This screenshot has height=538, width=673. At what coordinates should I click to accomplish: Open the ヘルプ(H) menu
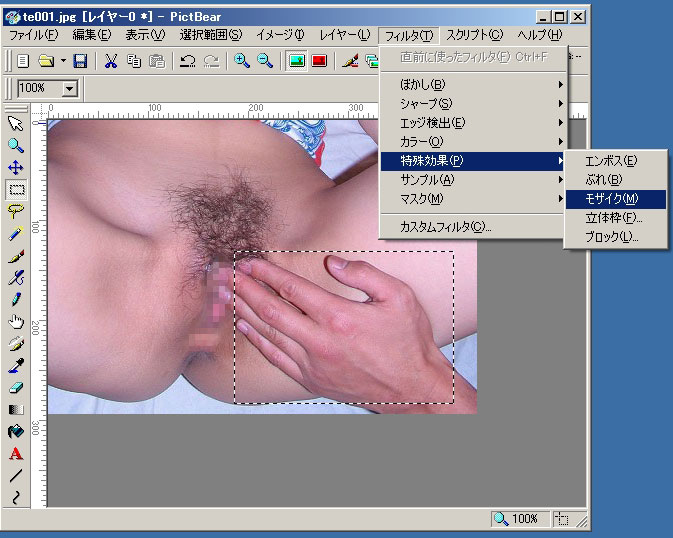[540, 35]
